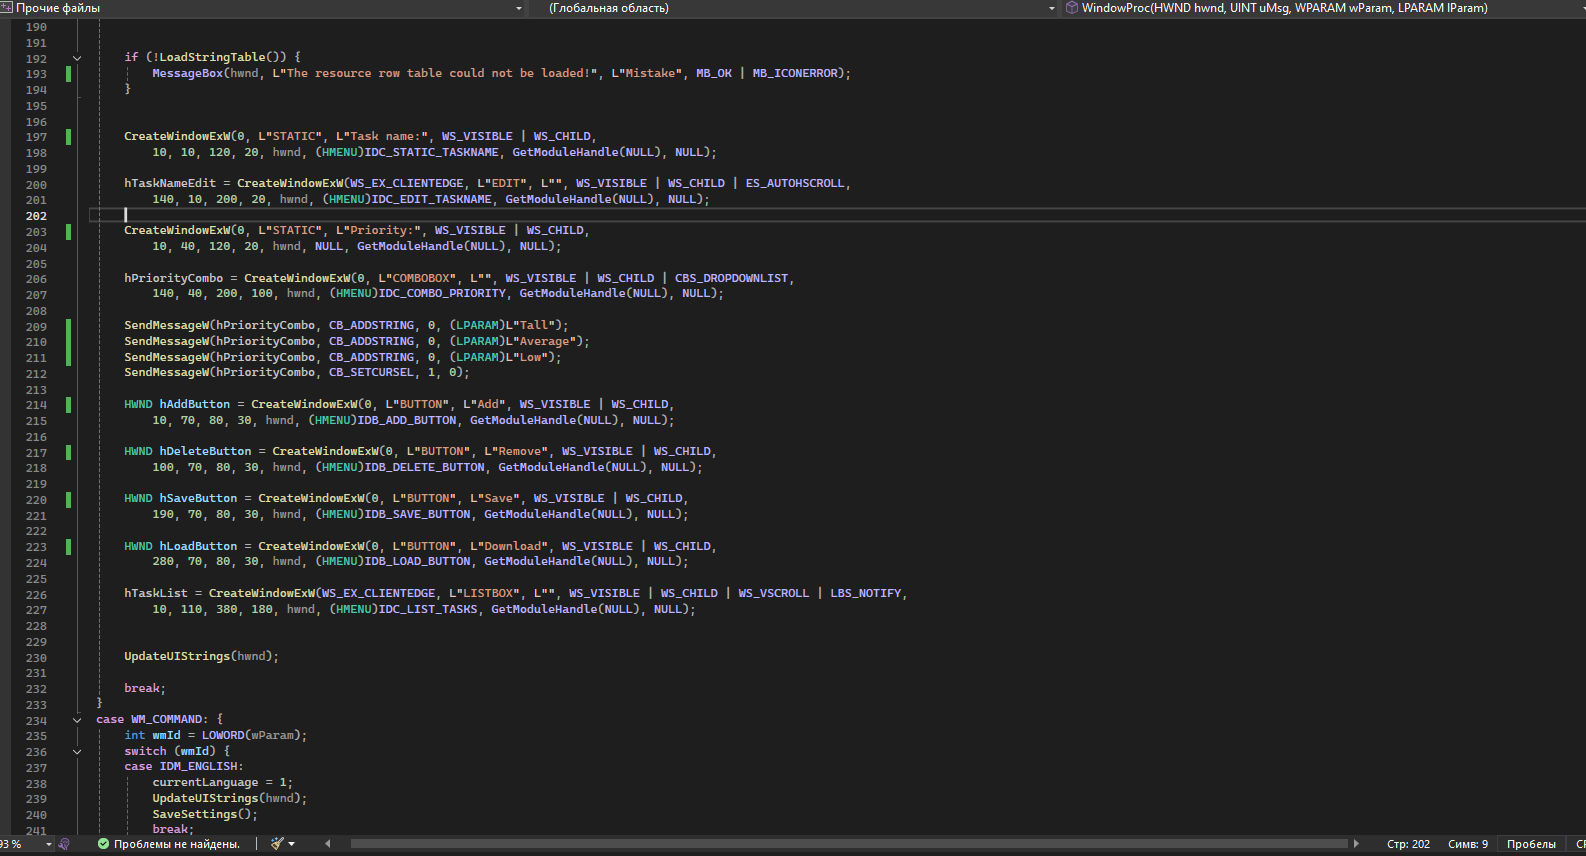Collapse the if (!LoadStringTable()) block
Screen dimensions: 1586x856
(77, 58)
